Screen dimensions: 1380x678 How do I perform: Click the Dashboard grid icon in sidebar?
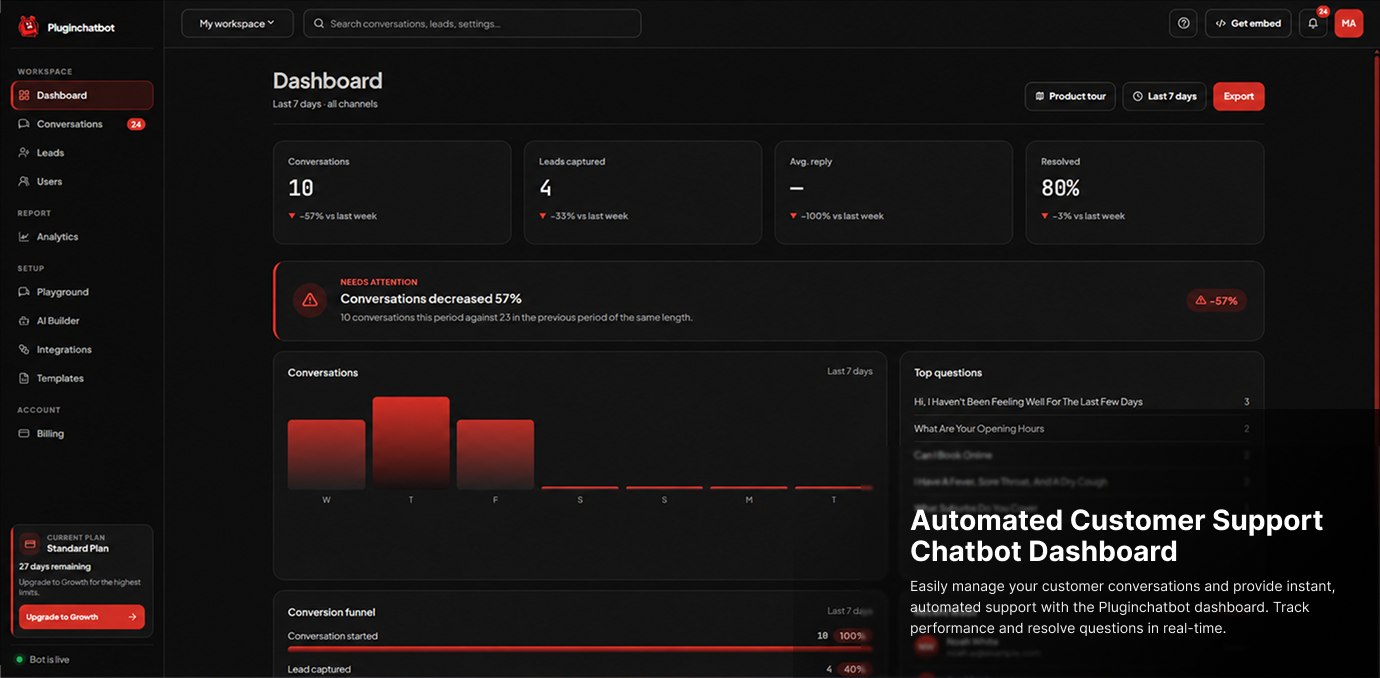[24, 95]
